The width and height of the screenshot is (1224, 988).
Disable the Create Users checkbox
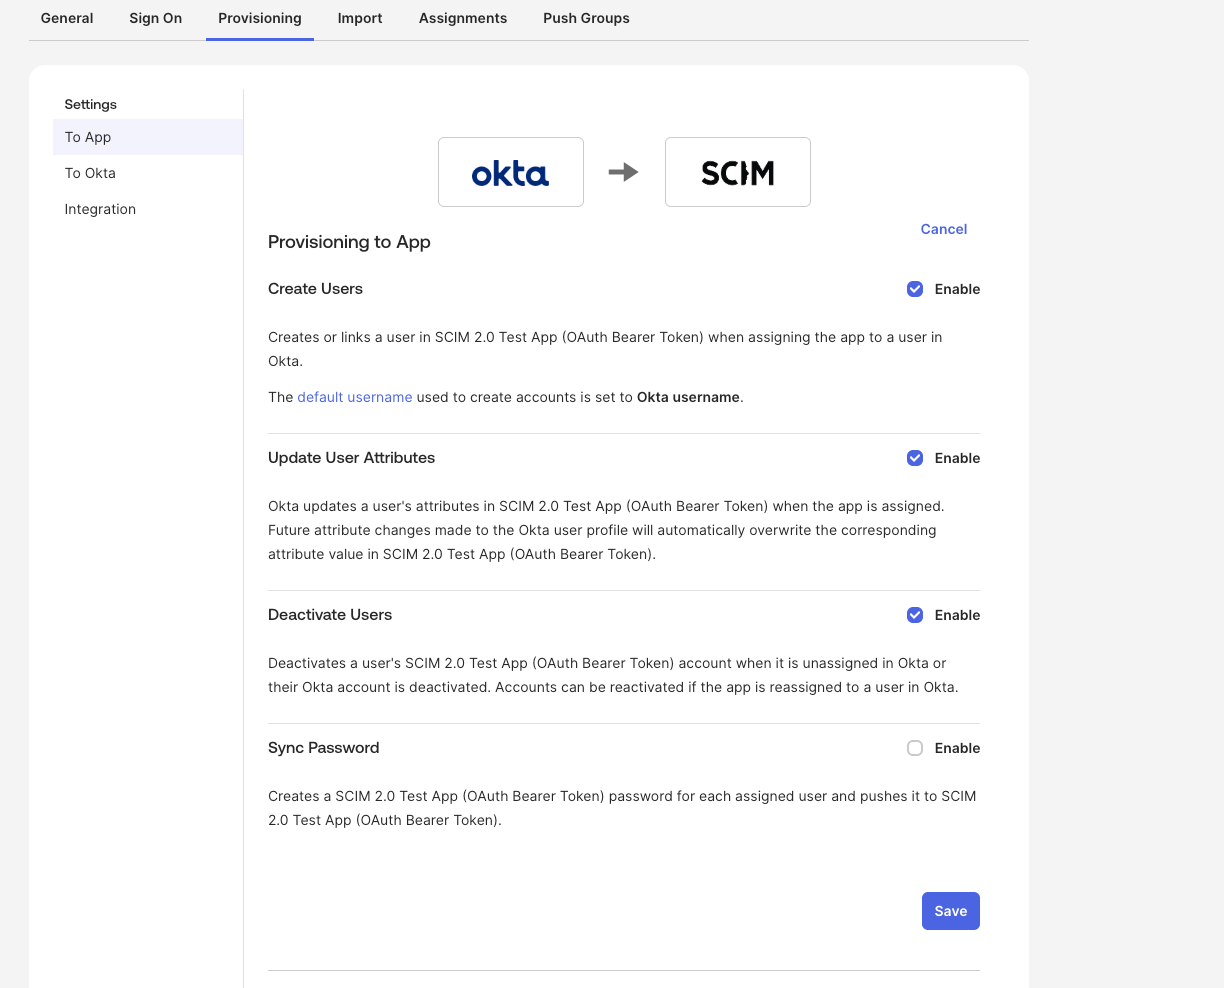pos(915,289)
